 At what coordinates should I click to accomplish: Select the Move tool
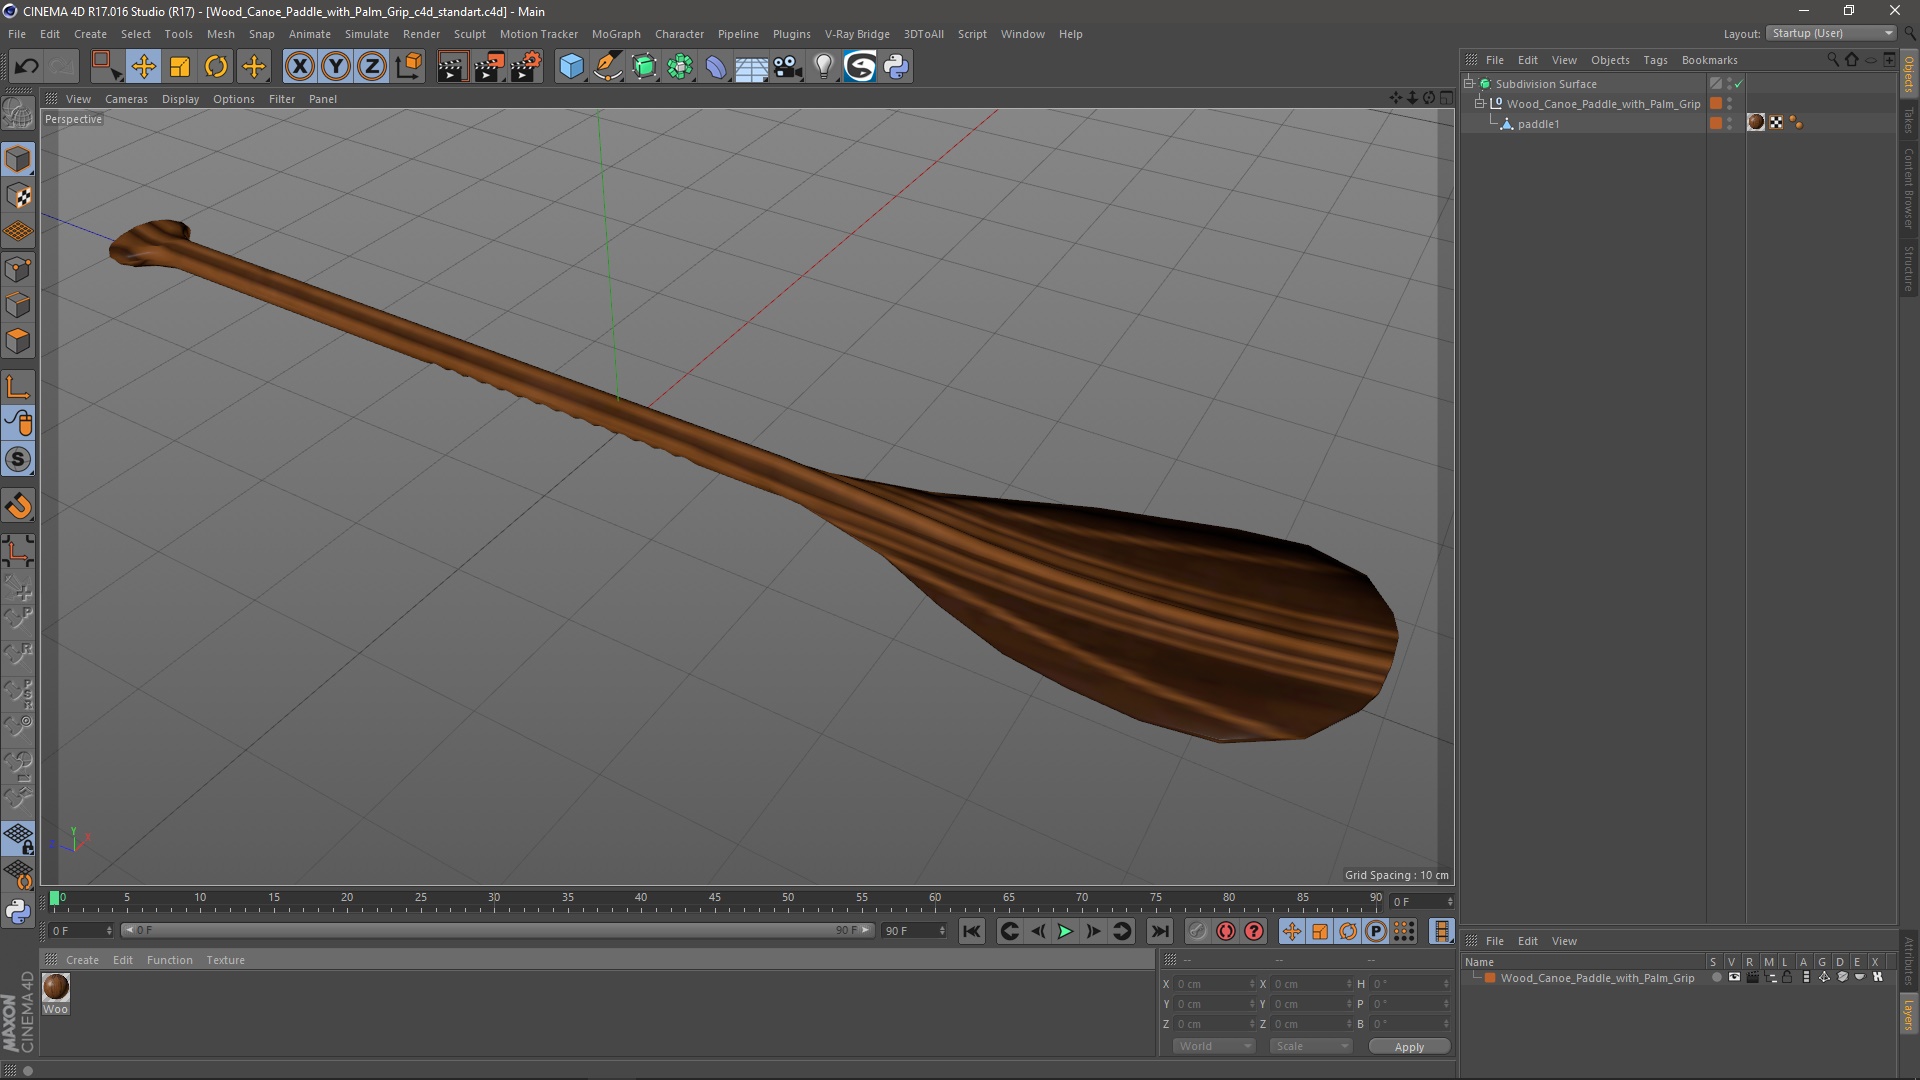(x=143, y=67)
